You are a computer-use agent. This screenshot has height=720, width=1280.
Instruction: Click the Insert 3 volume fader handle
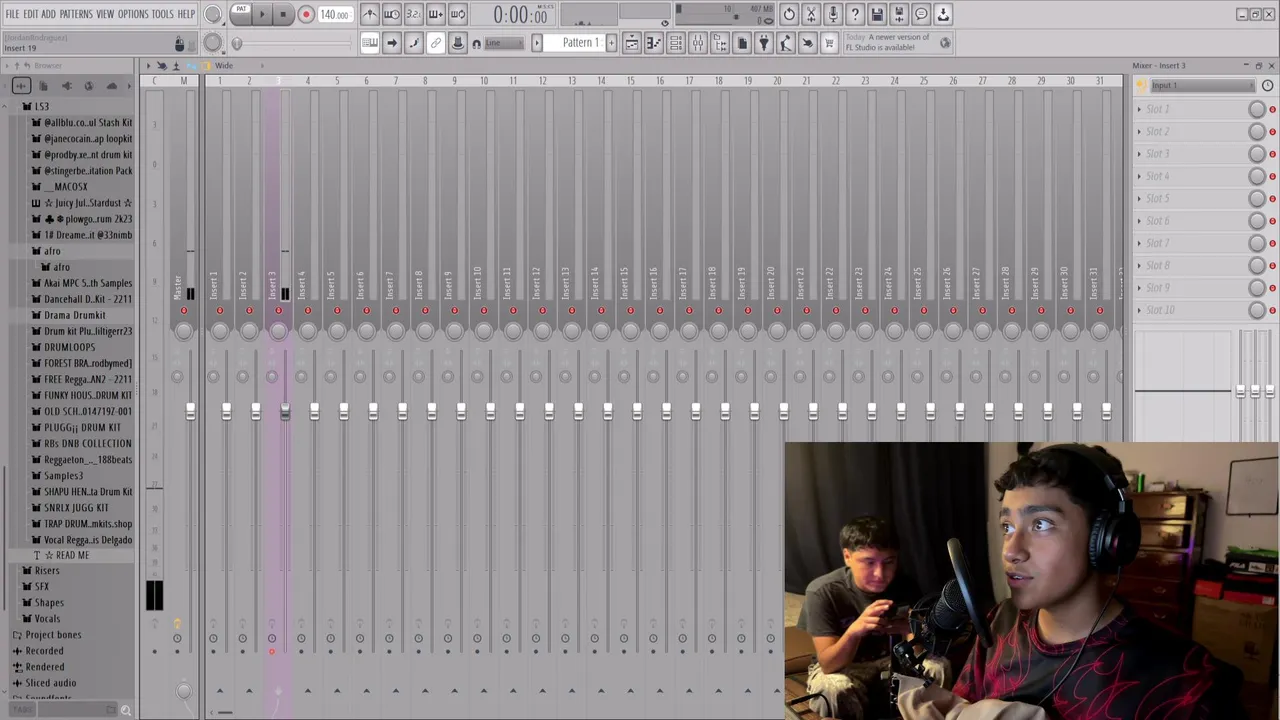point(285,411)
